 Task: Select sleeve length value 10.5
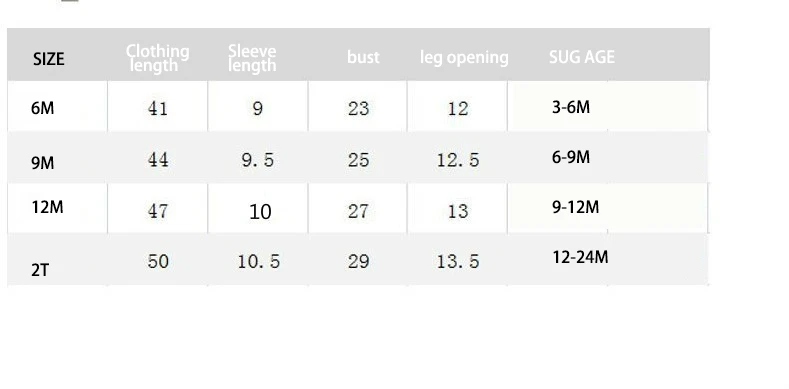click(258, 261)
